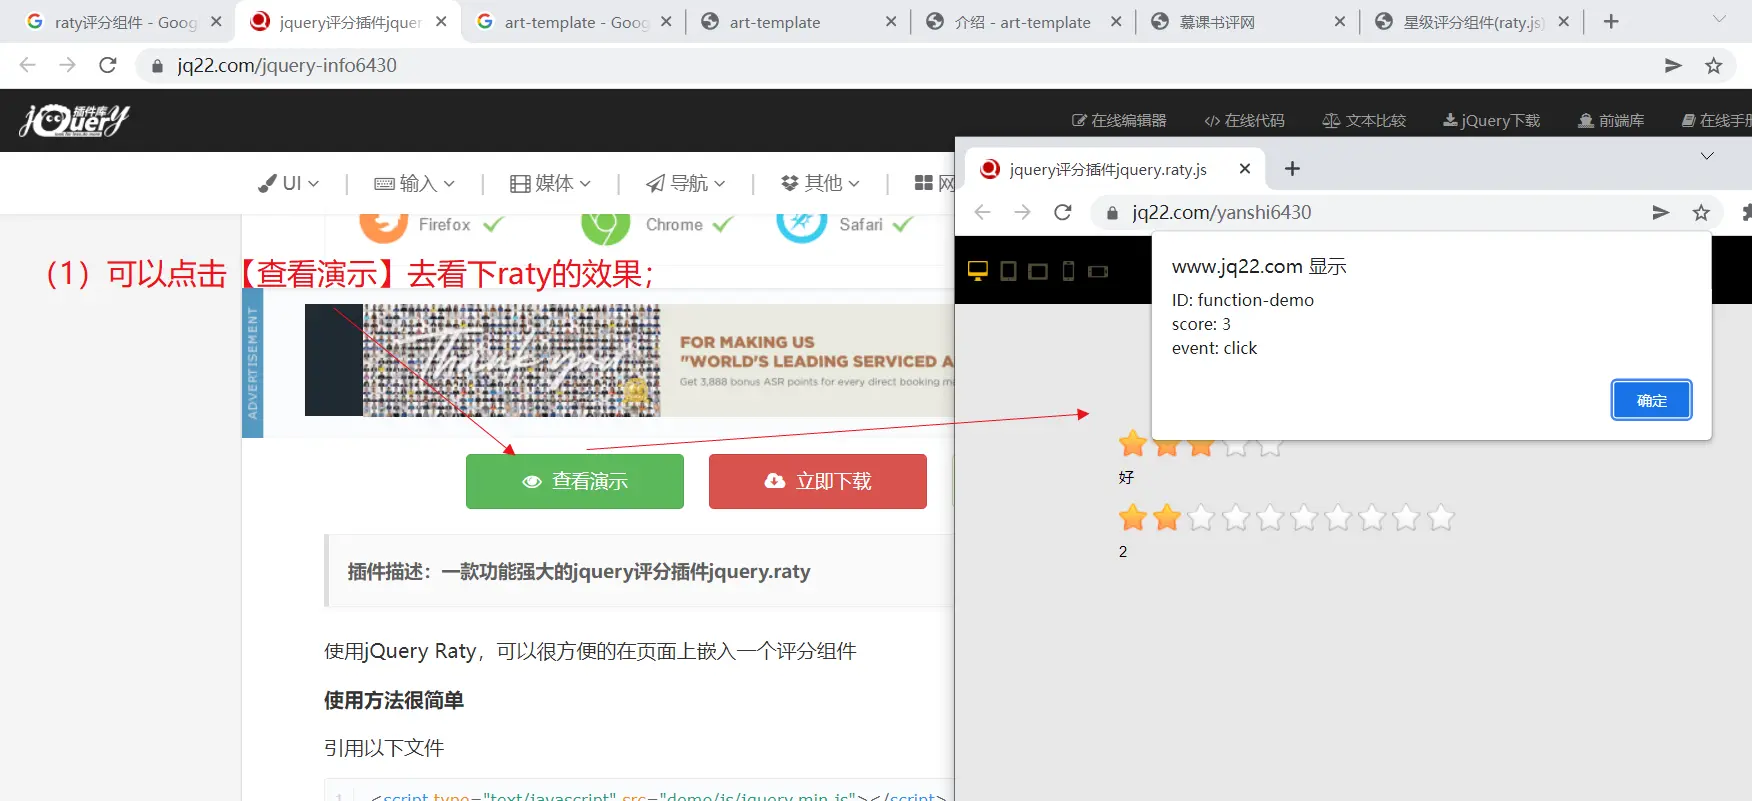Switch to the 介绍 - art-template tab

[x=1022, y=22]
